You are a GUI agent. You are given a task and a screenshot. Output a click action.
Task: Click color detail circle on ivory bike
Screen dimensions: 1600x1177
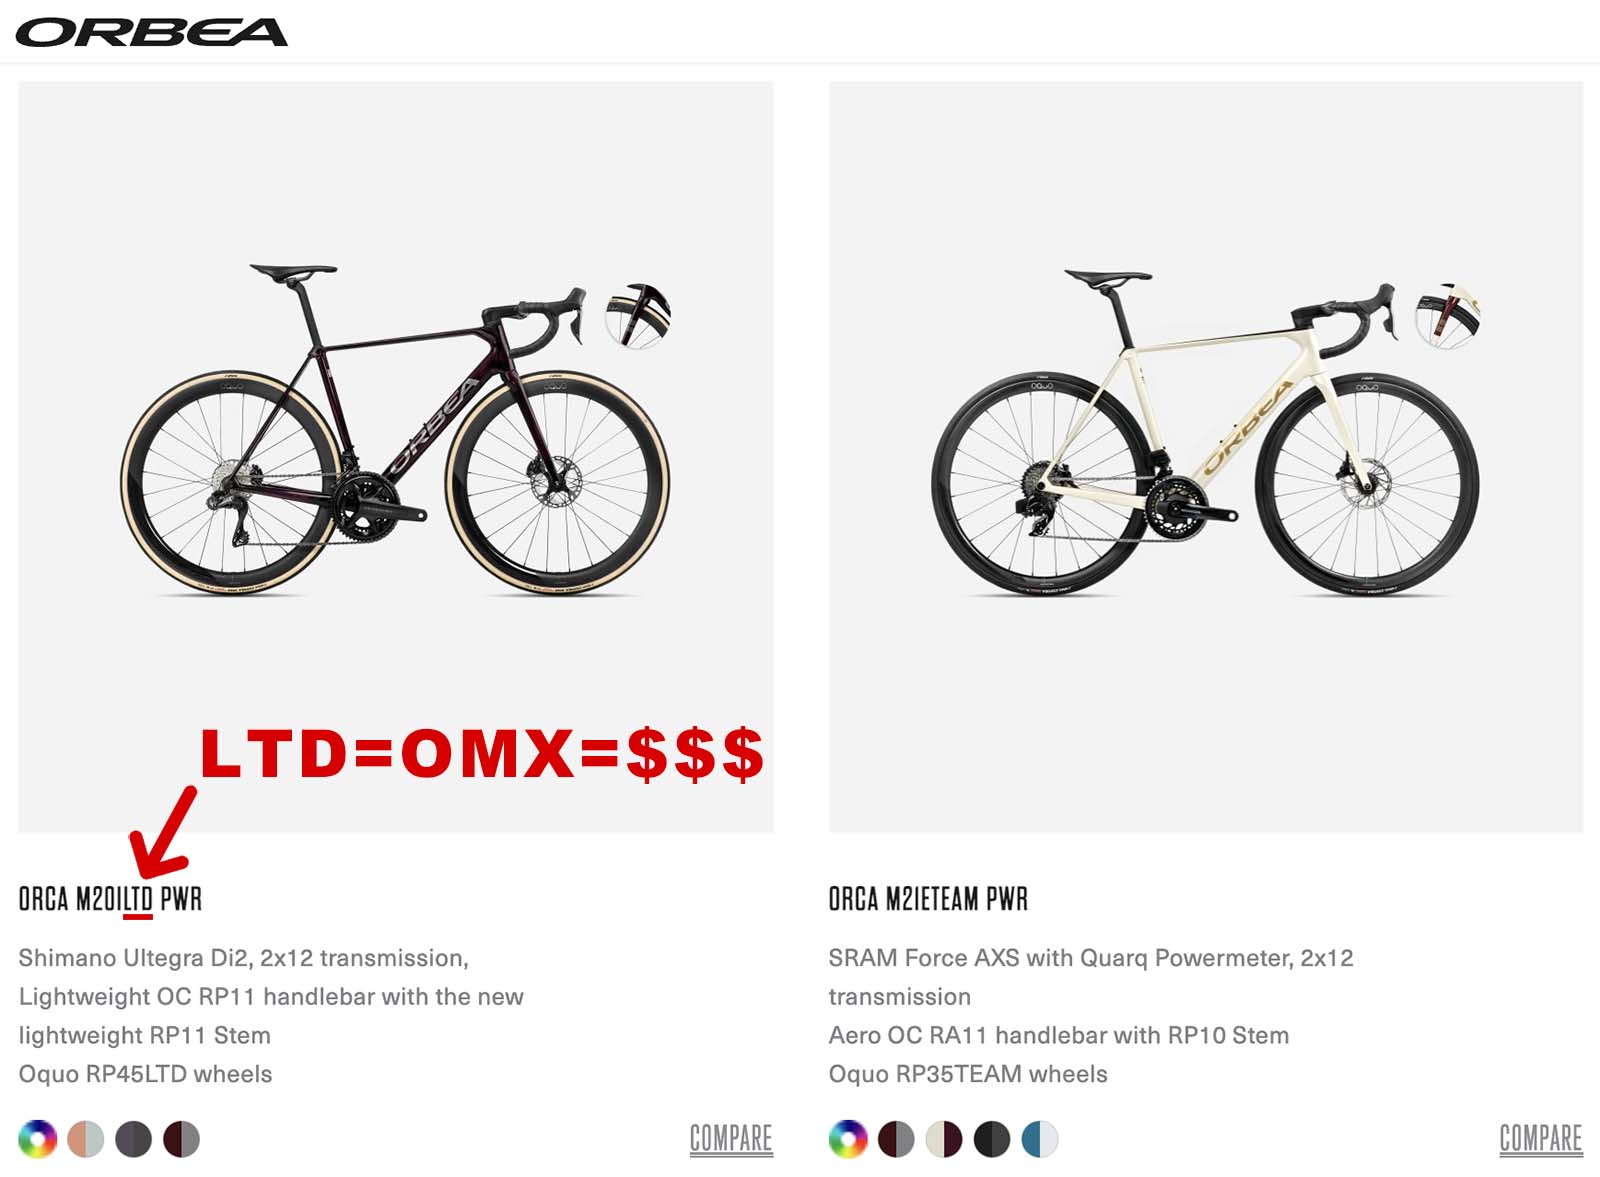point(1448,316)
